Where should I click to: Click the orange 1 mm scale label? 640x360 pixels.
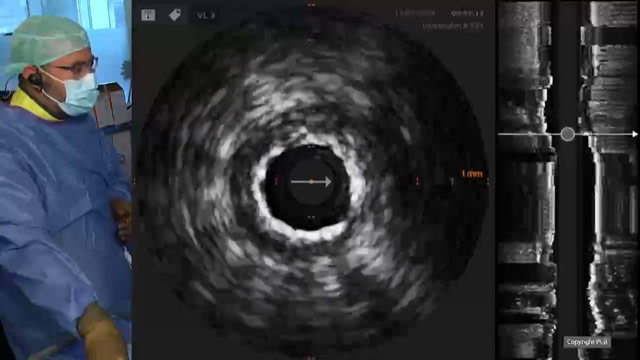tap(472, 174)
